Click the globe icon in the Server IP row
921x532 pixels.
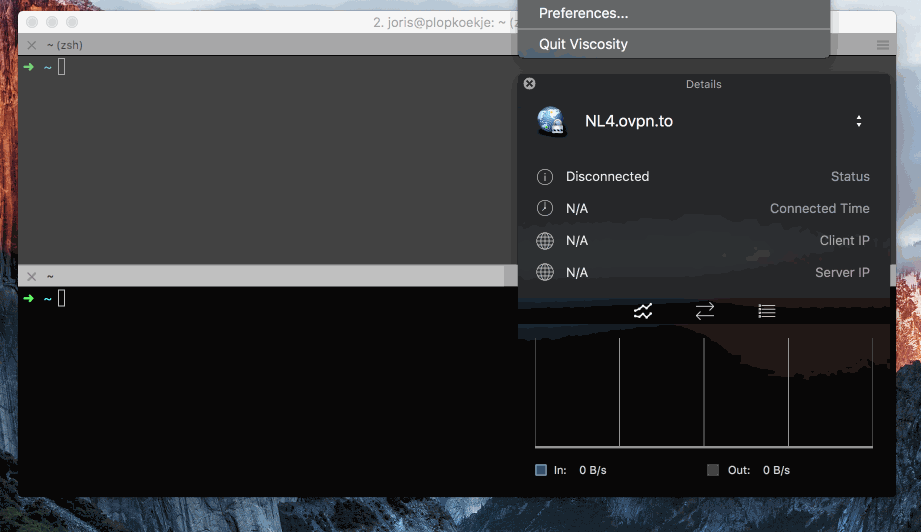[x=544, y=272]
